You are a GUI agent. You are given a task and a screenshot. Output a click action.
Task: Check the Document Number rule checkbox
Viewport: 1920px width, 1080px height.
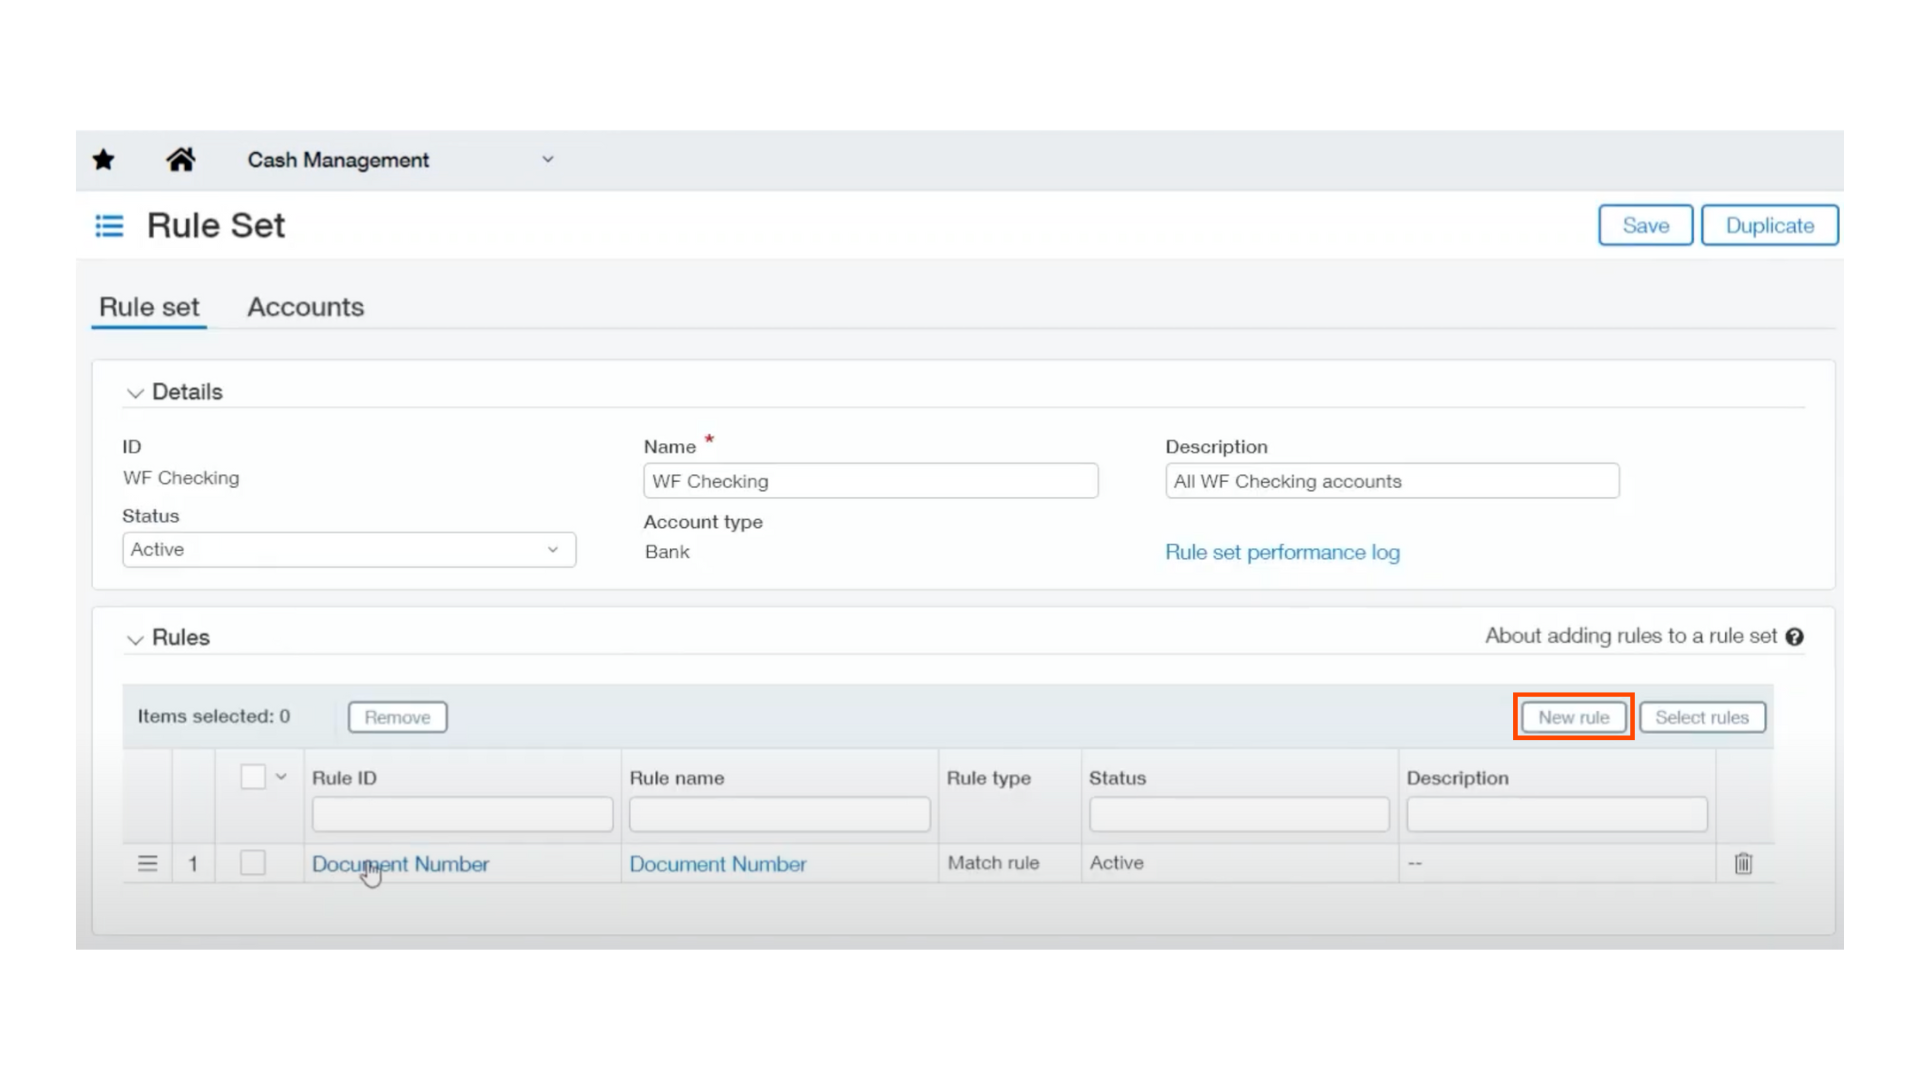click(x=253, y=862)
